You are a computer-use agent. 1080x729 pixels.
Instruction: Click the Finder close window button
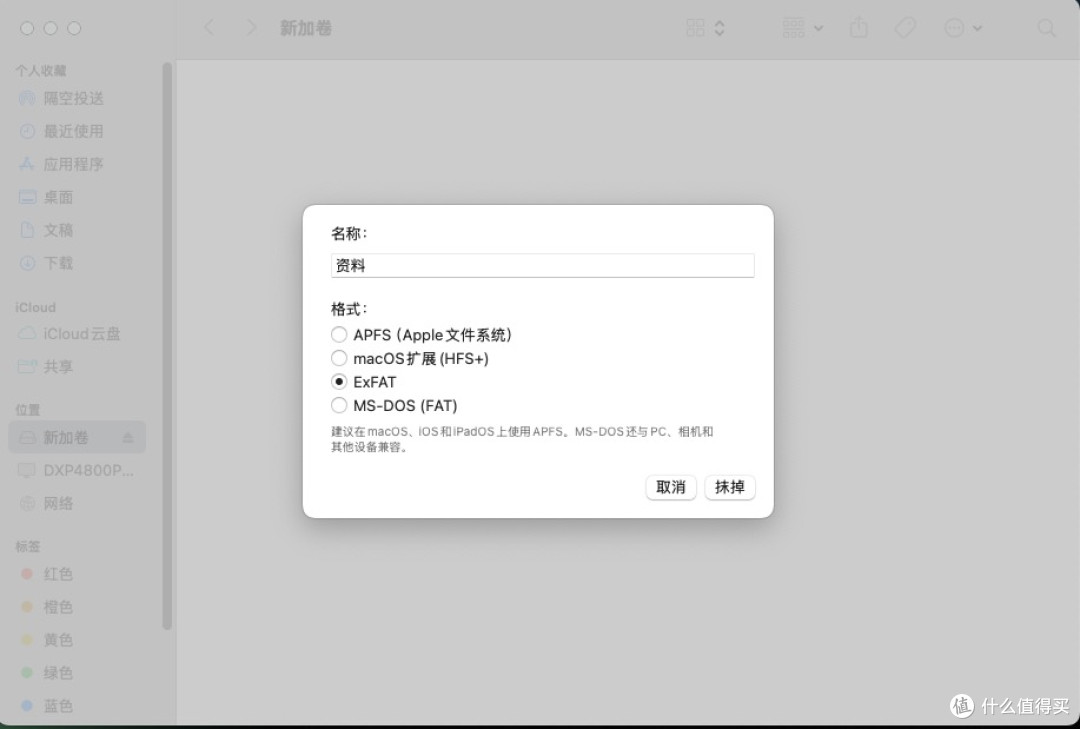(x=27, y=28)
